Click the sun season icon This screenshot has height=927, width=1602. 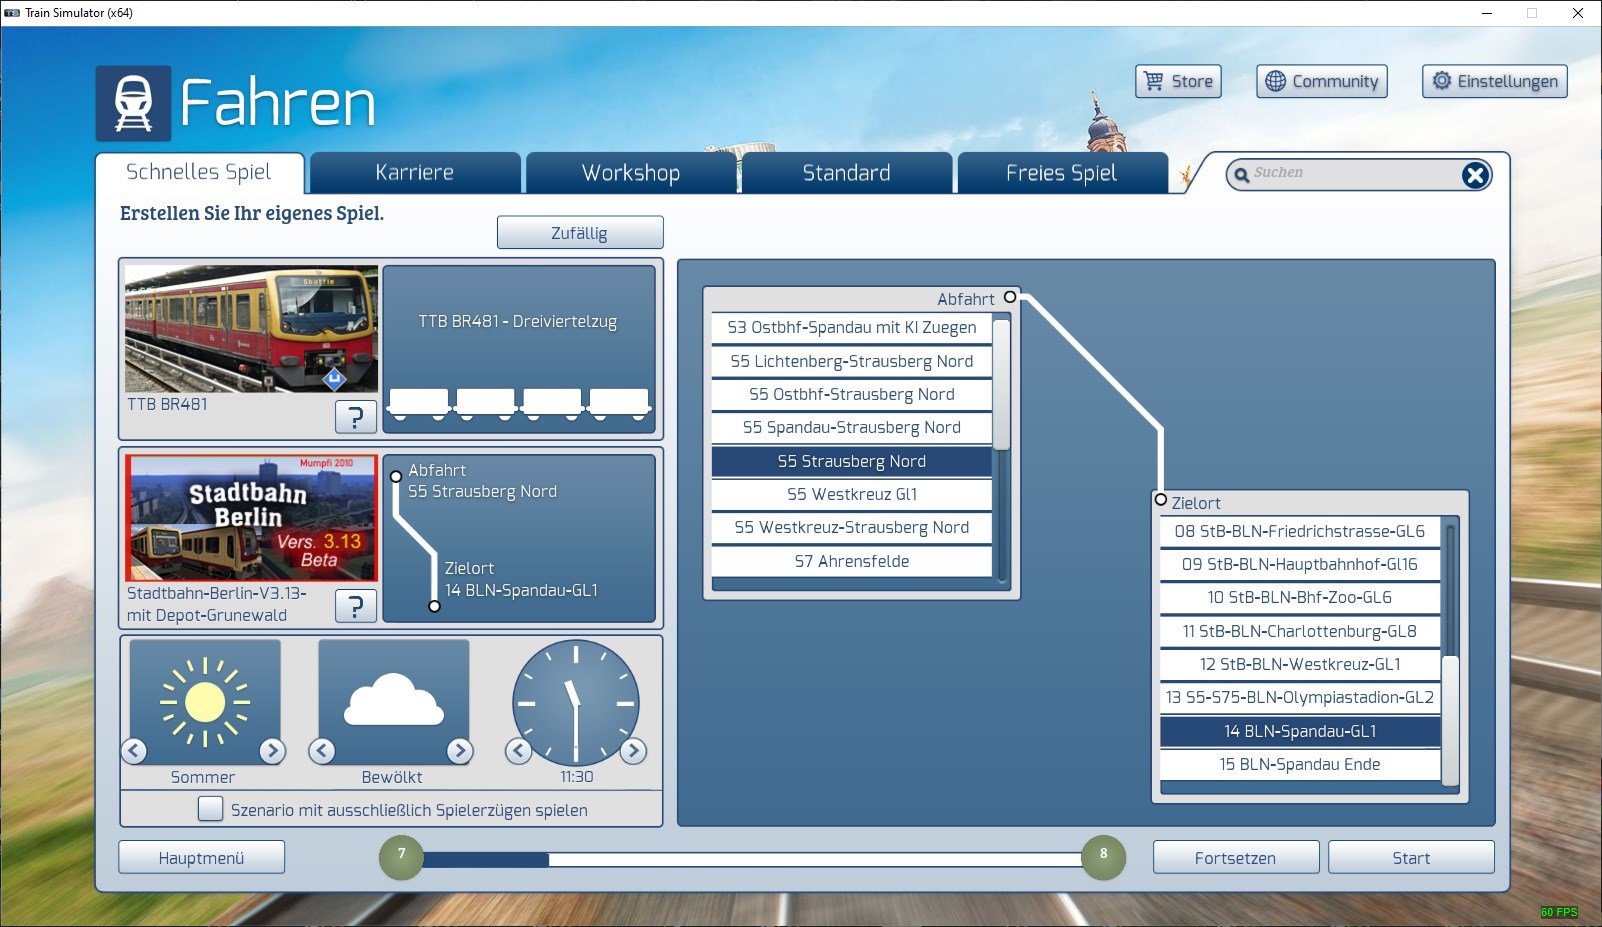(x=205, y=702)
